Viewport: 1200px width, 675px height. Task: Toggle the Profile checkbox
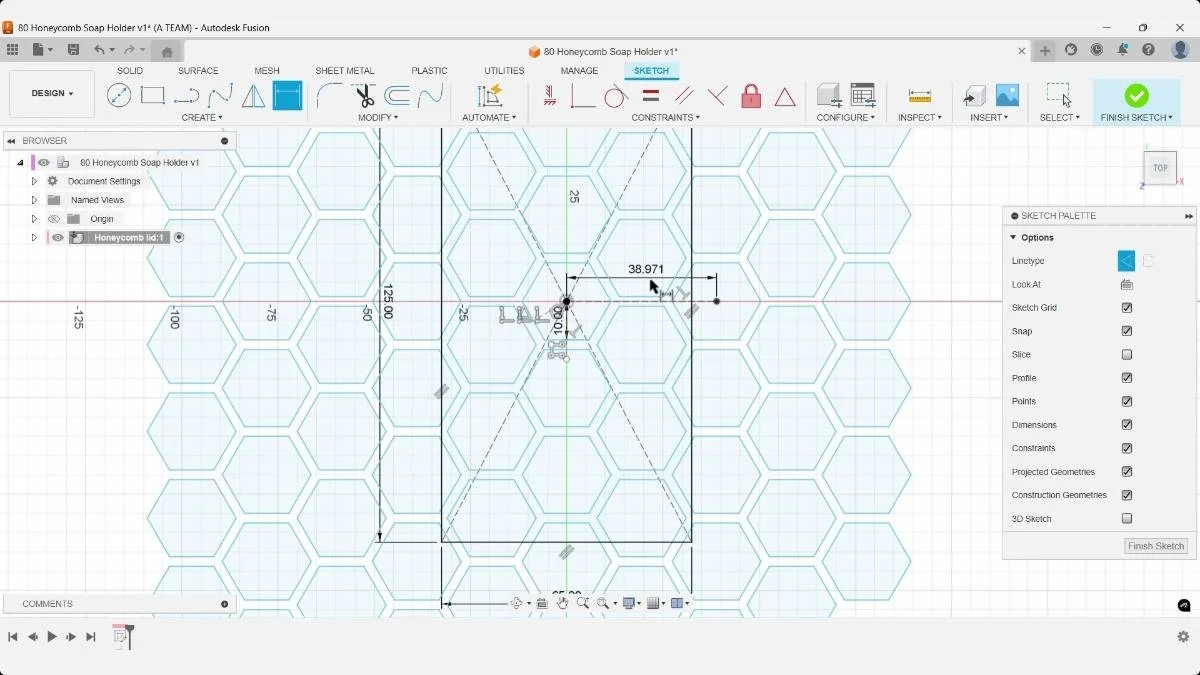tap(1127, 378)
